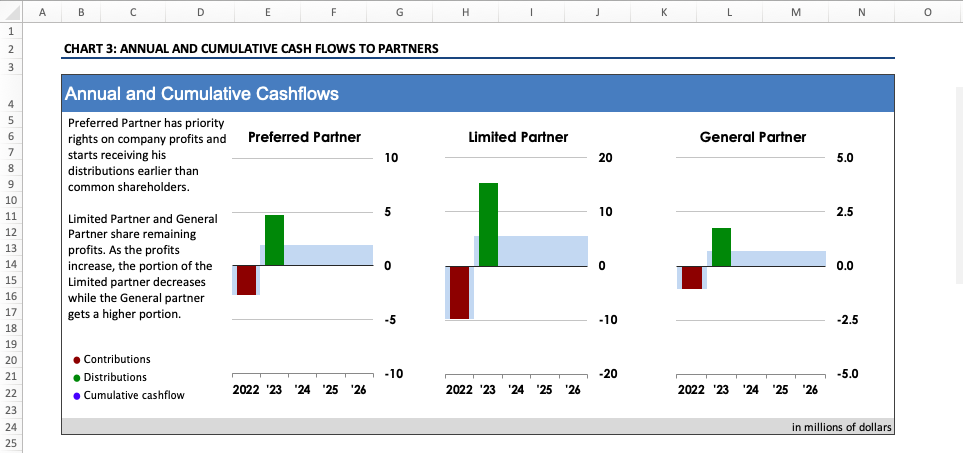
Task: Select Preferred Partner red contributions bar
Action: (x=246, y=280)
